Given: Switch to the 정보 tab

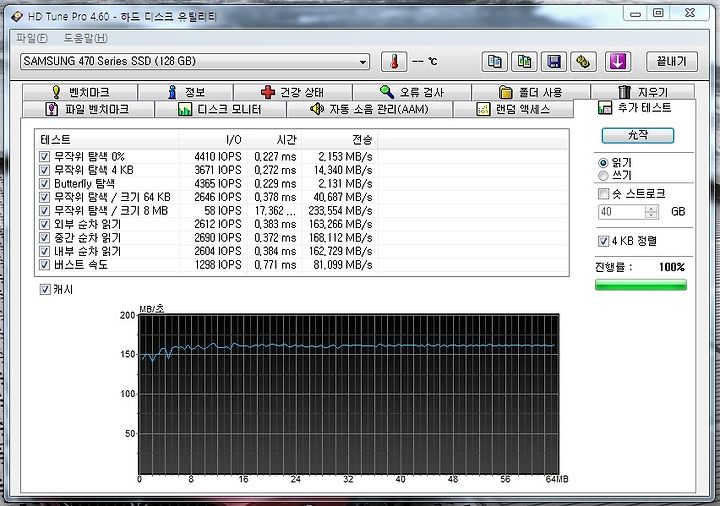Looking at the screenshot, I should coord(186,92).
